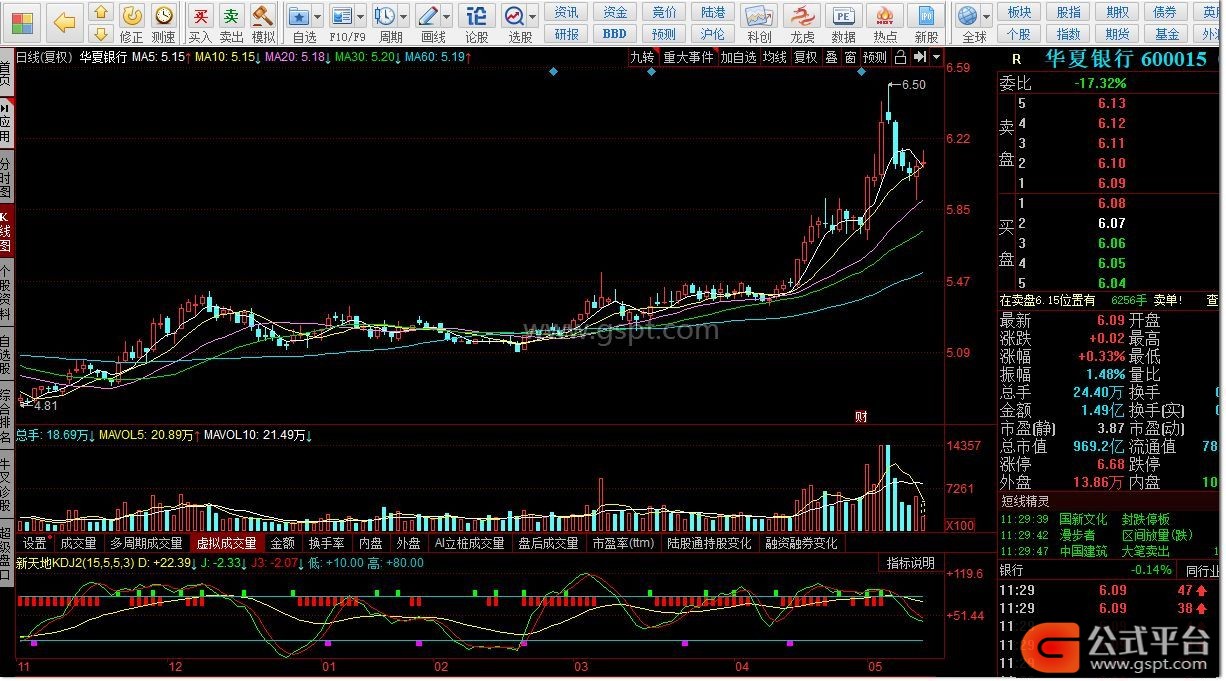Select the 市盈率(ttm) tab
The image size is (1226, 681).
click(x=622, y=543)
